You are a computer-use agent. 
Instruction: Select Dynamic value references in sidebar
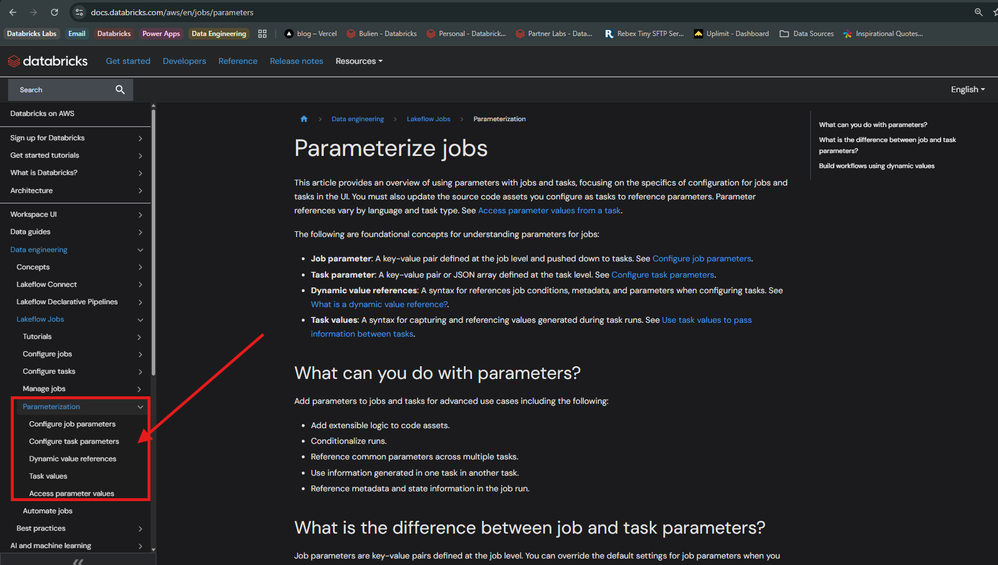click(x=72, y=459)
